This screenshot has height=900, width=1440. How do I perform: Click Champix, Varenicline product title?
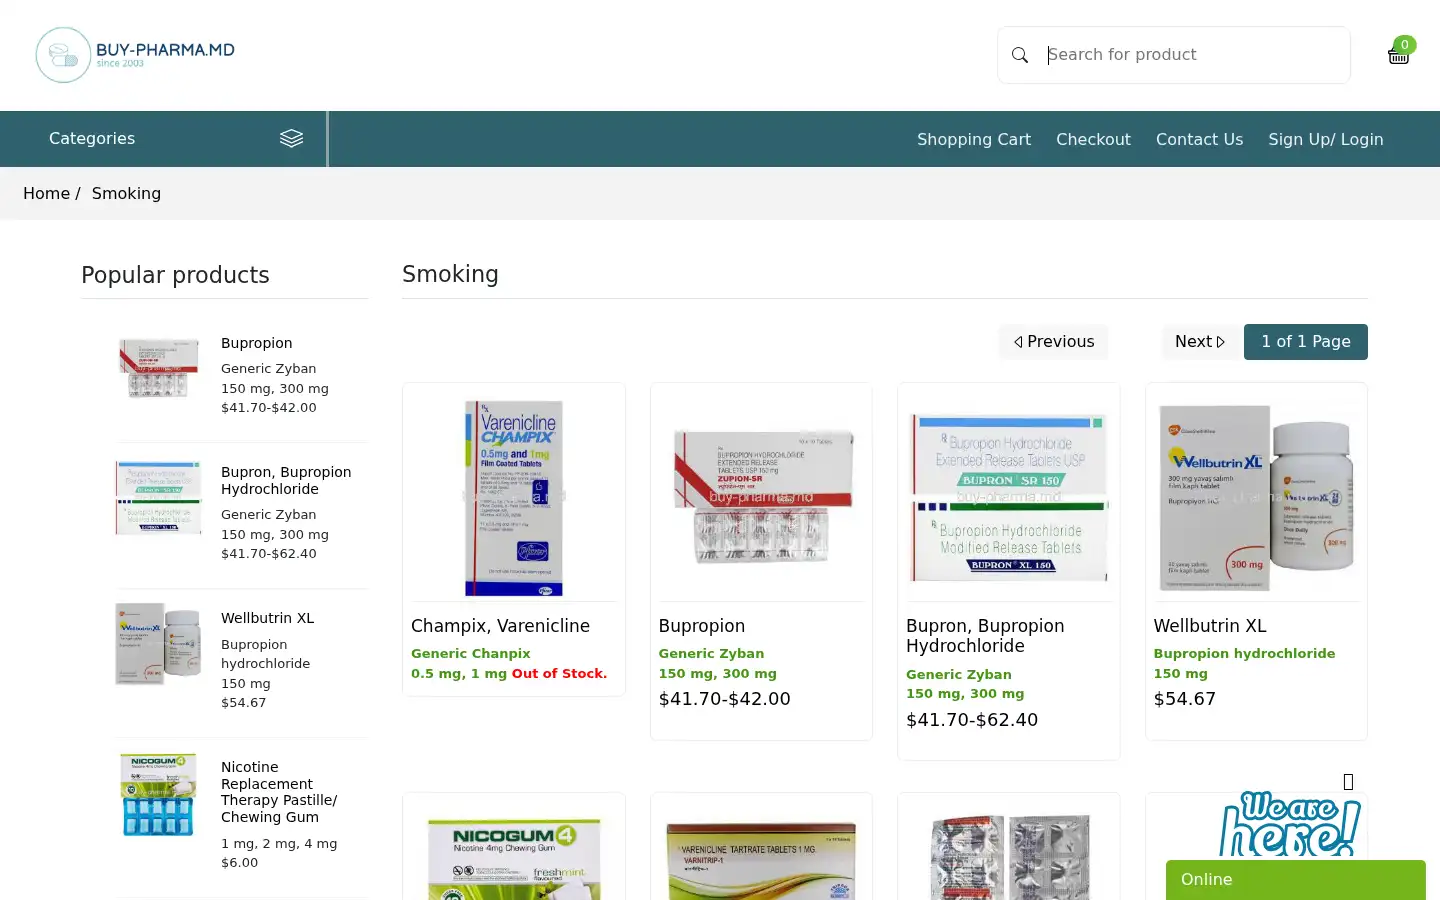pos(500,626)
